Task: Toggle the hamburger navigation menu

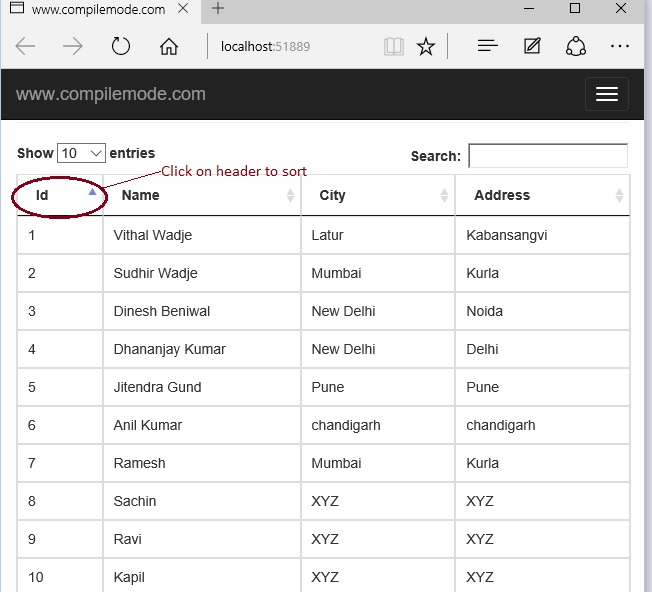Action: (606, 94)
